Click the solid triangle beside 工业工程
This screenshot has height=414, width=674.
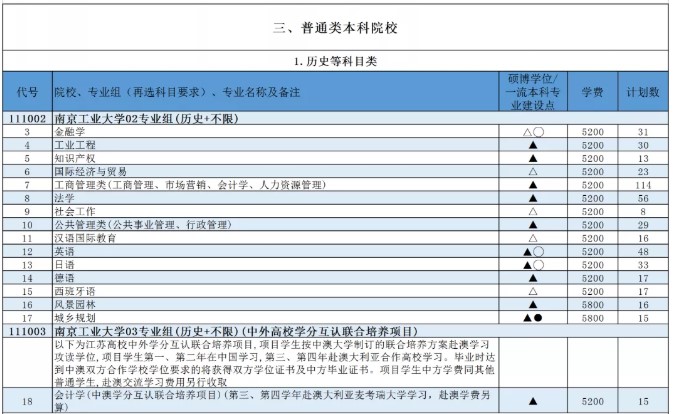[x=533, y=144]
